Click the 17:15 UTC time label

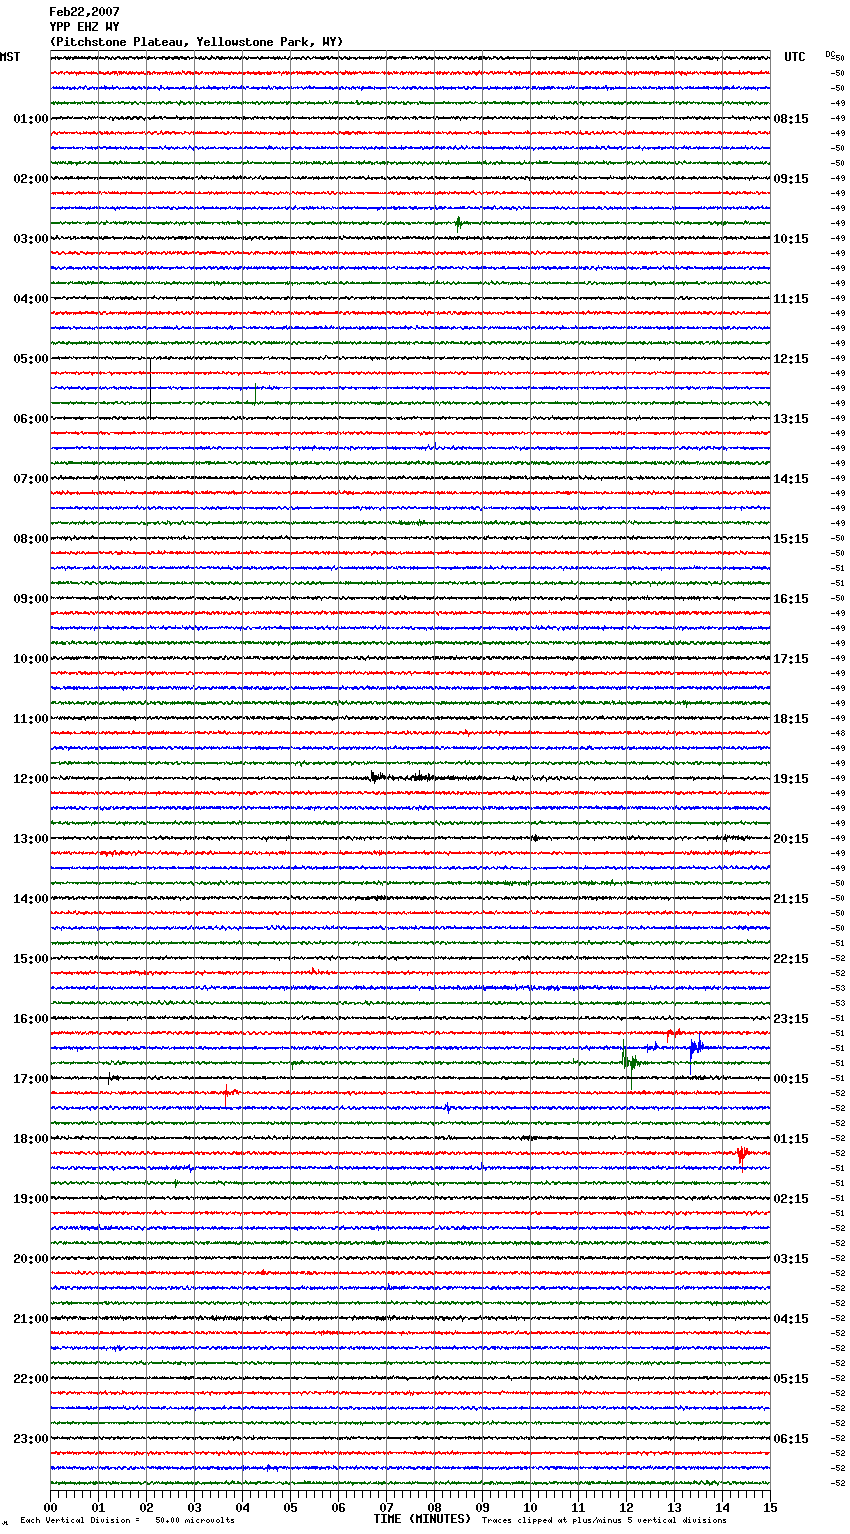point(791,659)
